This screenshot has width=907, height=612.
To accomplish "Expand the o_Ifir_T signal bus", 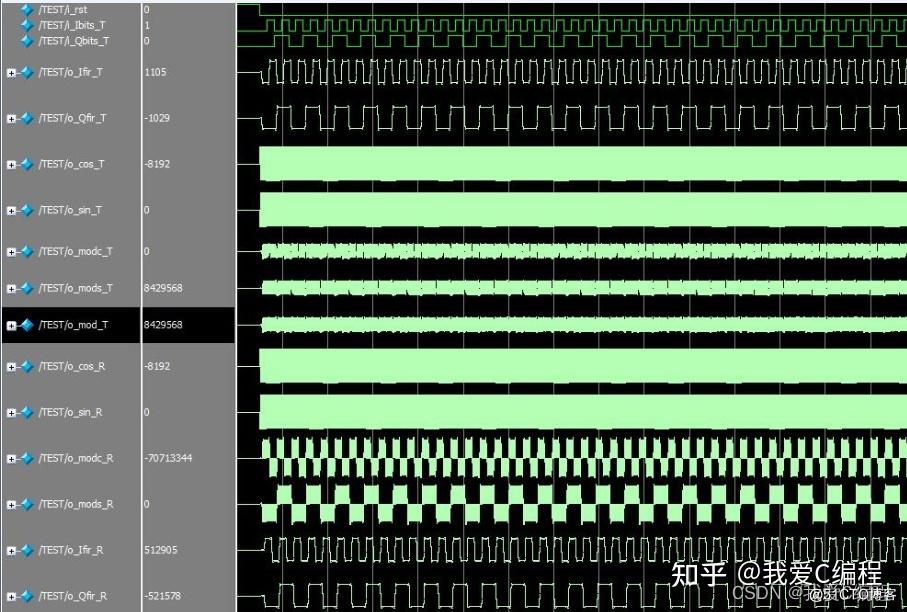I will [x=11, y=73].
